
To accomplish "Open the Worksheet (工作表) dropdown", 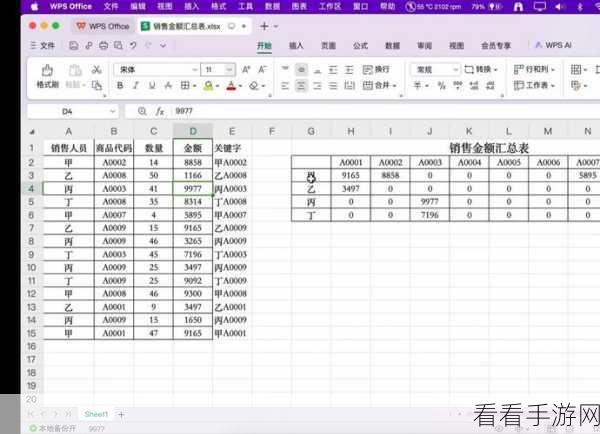I will (535, 85).
